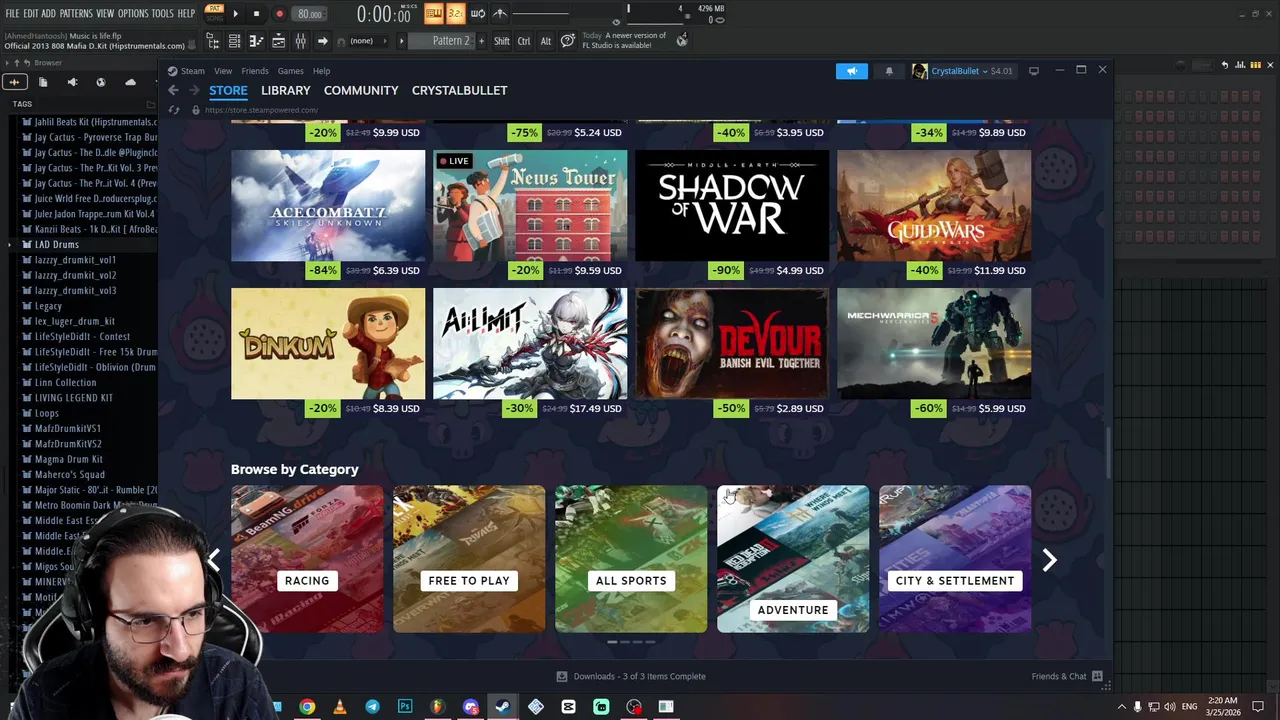Open the MechWarrior 5 game tile

tap(934, 343)
